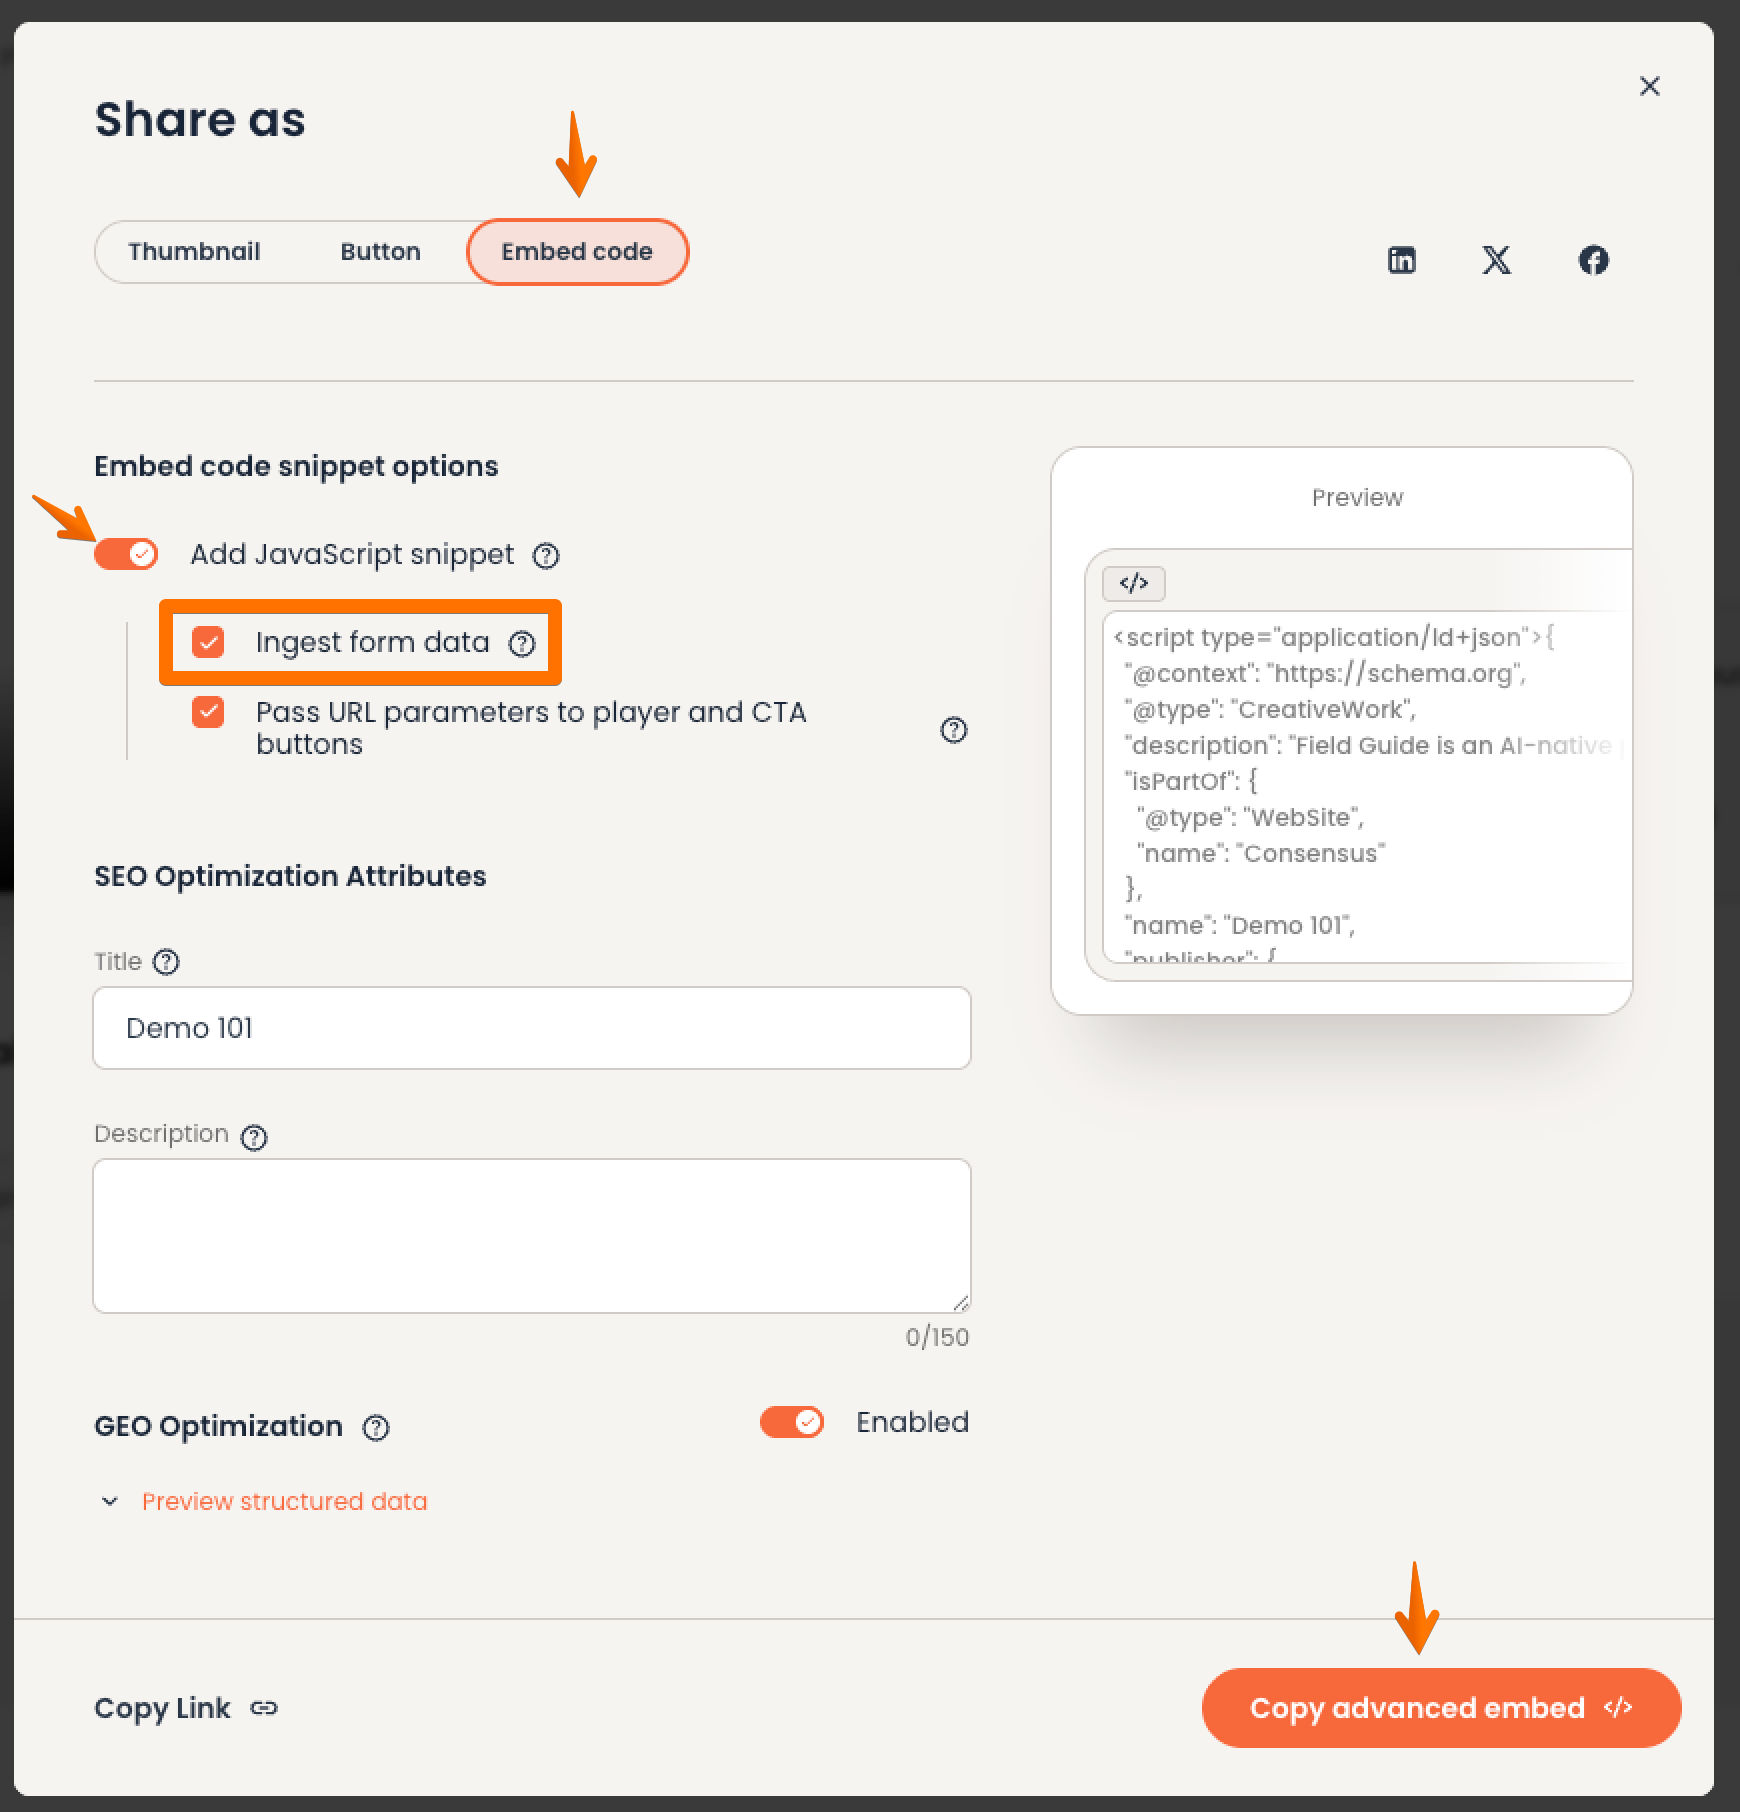Switch to the Thumbnail tab
The image size is (1740, 1812).
coord(194,252)
